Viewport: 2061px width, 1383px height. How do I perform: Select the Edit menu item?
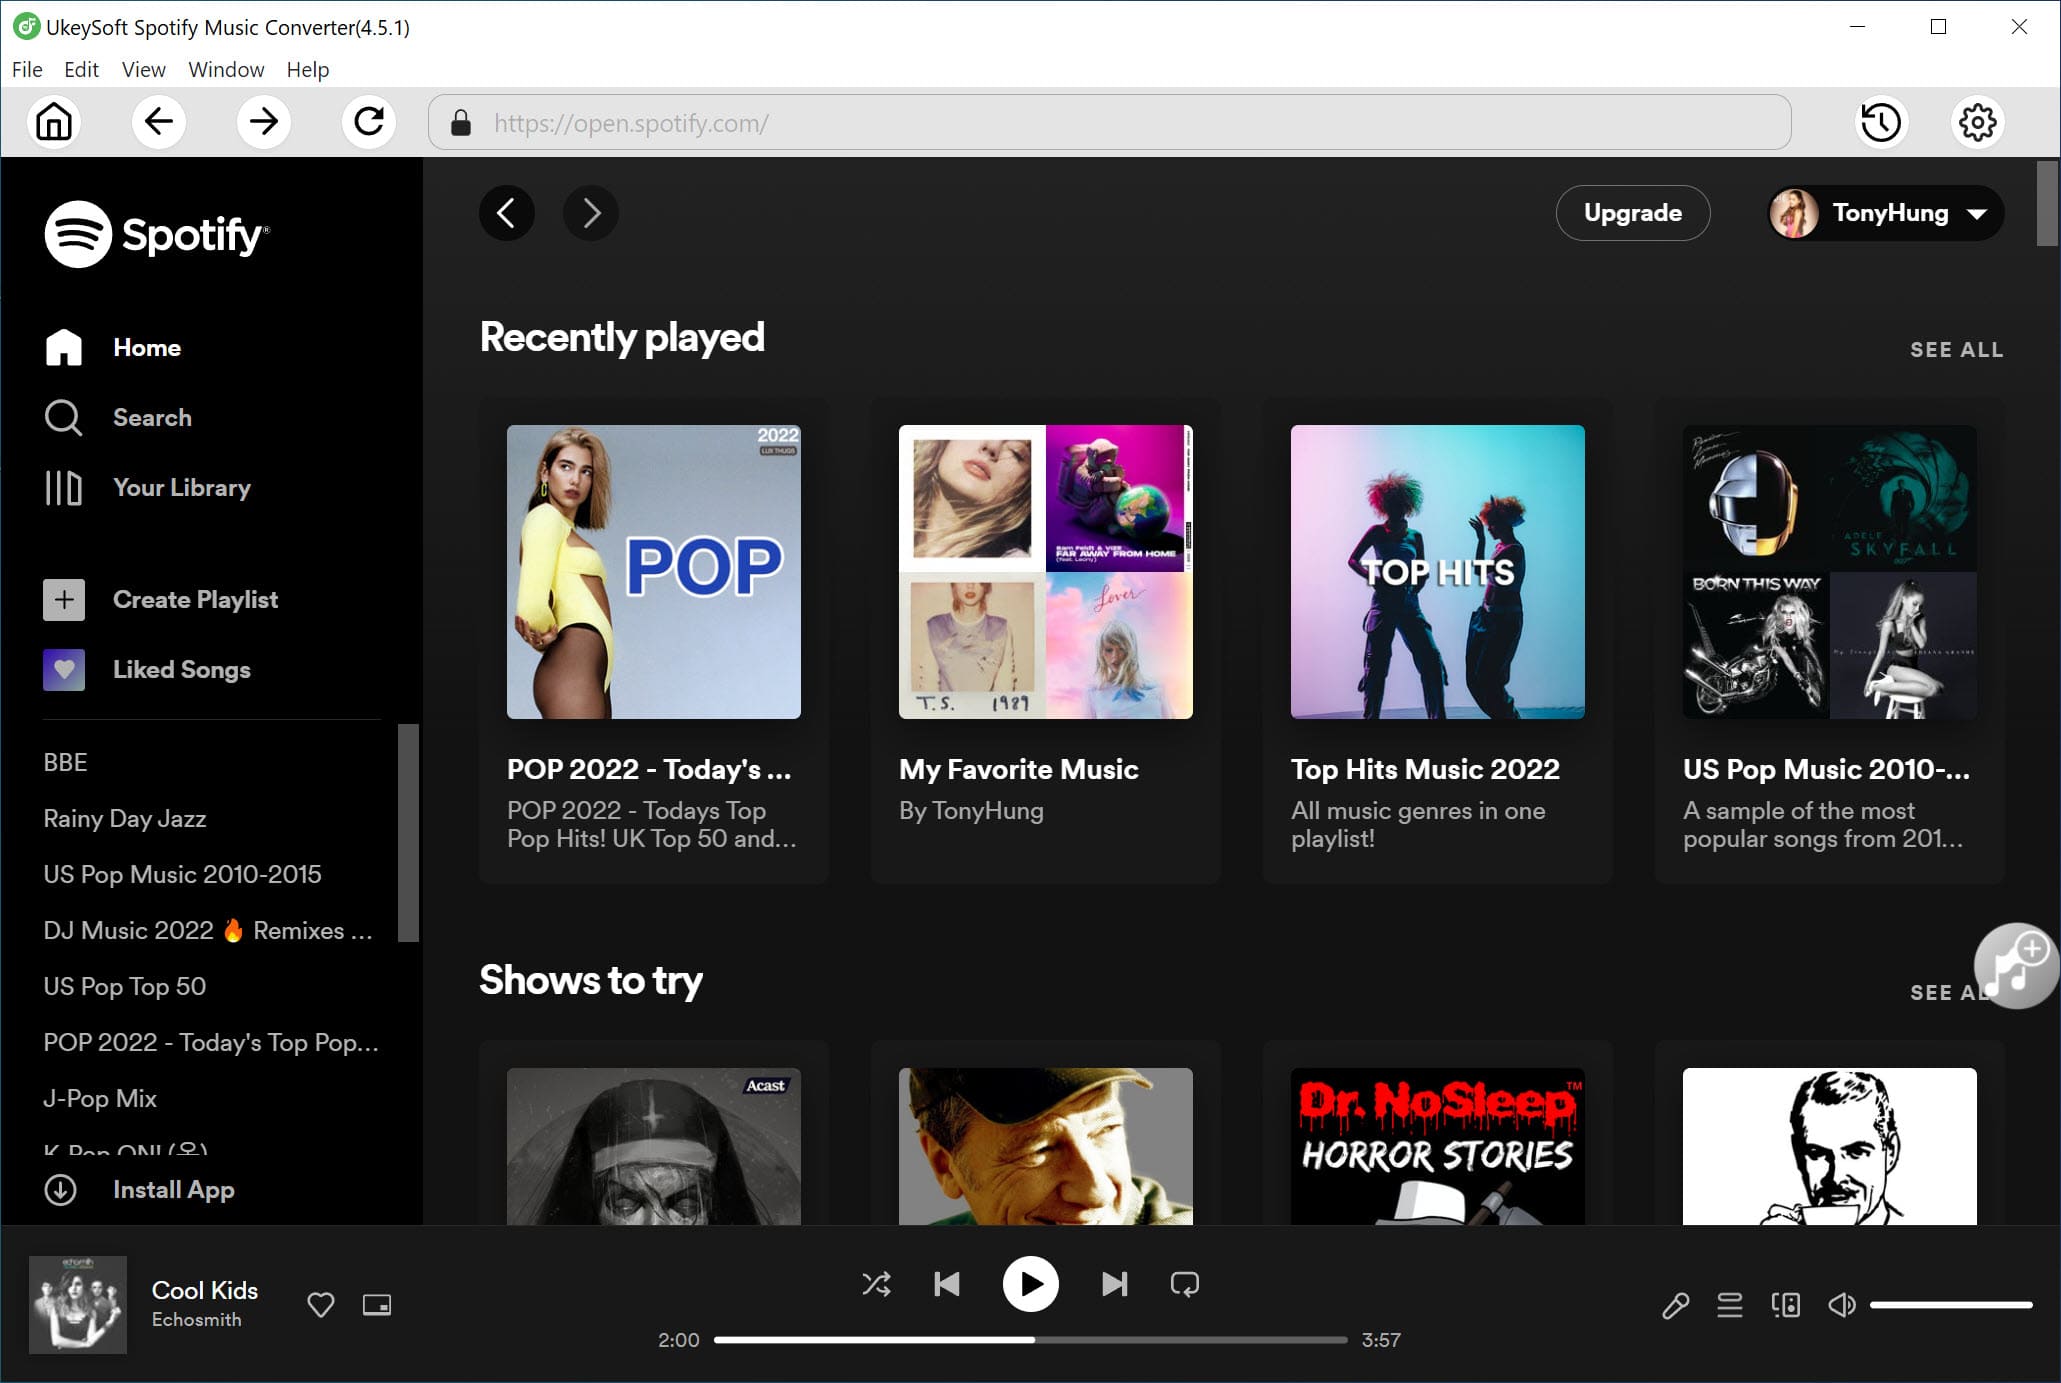(x=79, y=68)
